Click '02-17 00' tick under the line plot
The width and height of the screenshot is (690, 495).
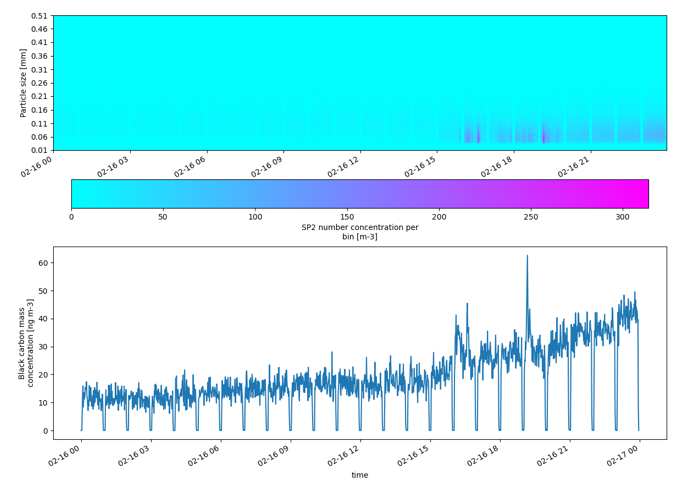tap(623, 455)
